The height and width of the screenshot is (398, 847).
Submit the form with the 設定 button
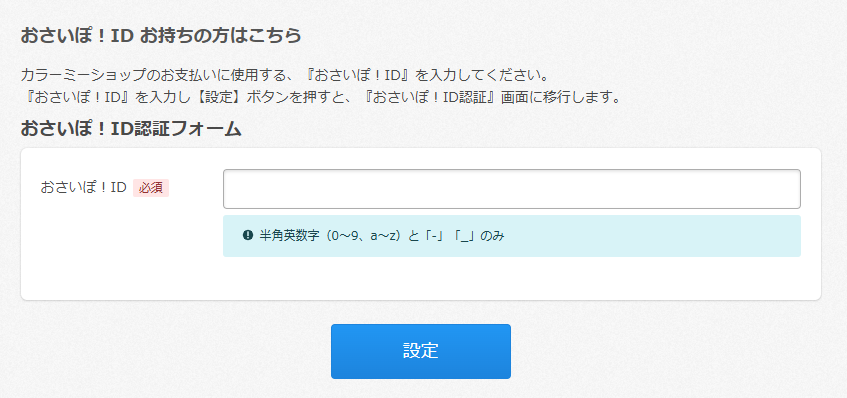pyautogui.click(x=421, y=351)
